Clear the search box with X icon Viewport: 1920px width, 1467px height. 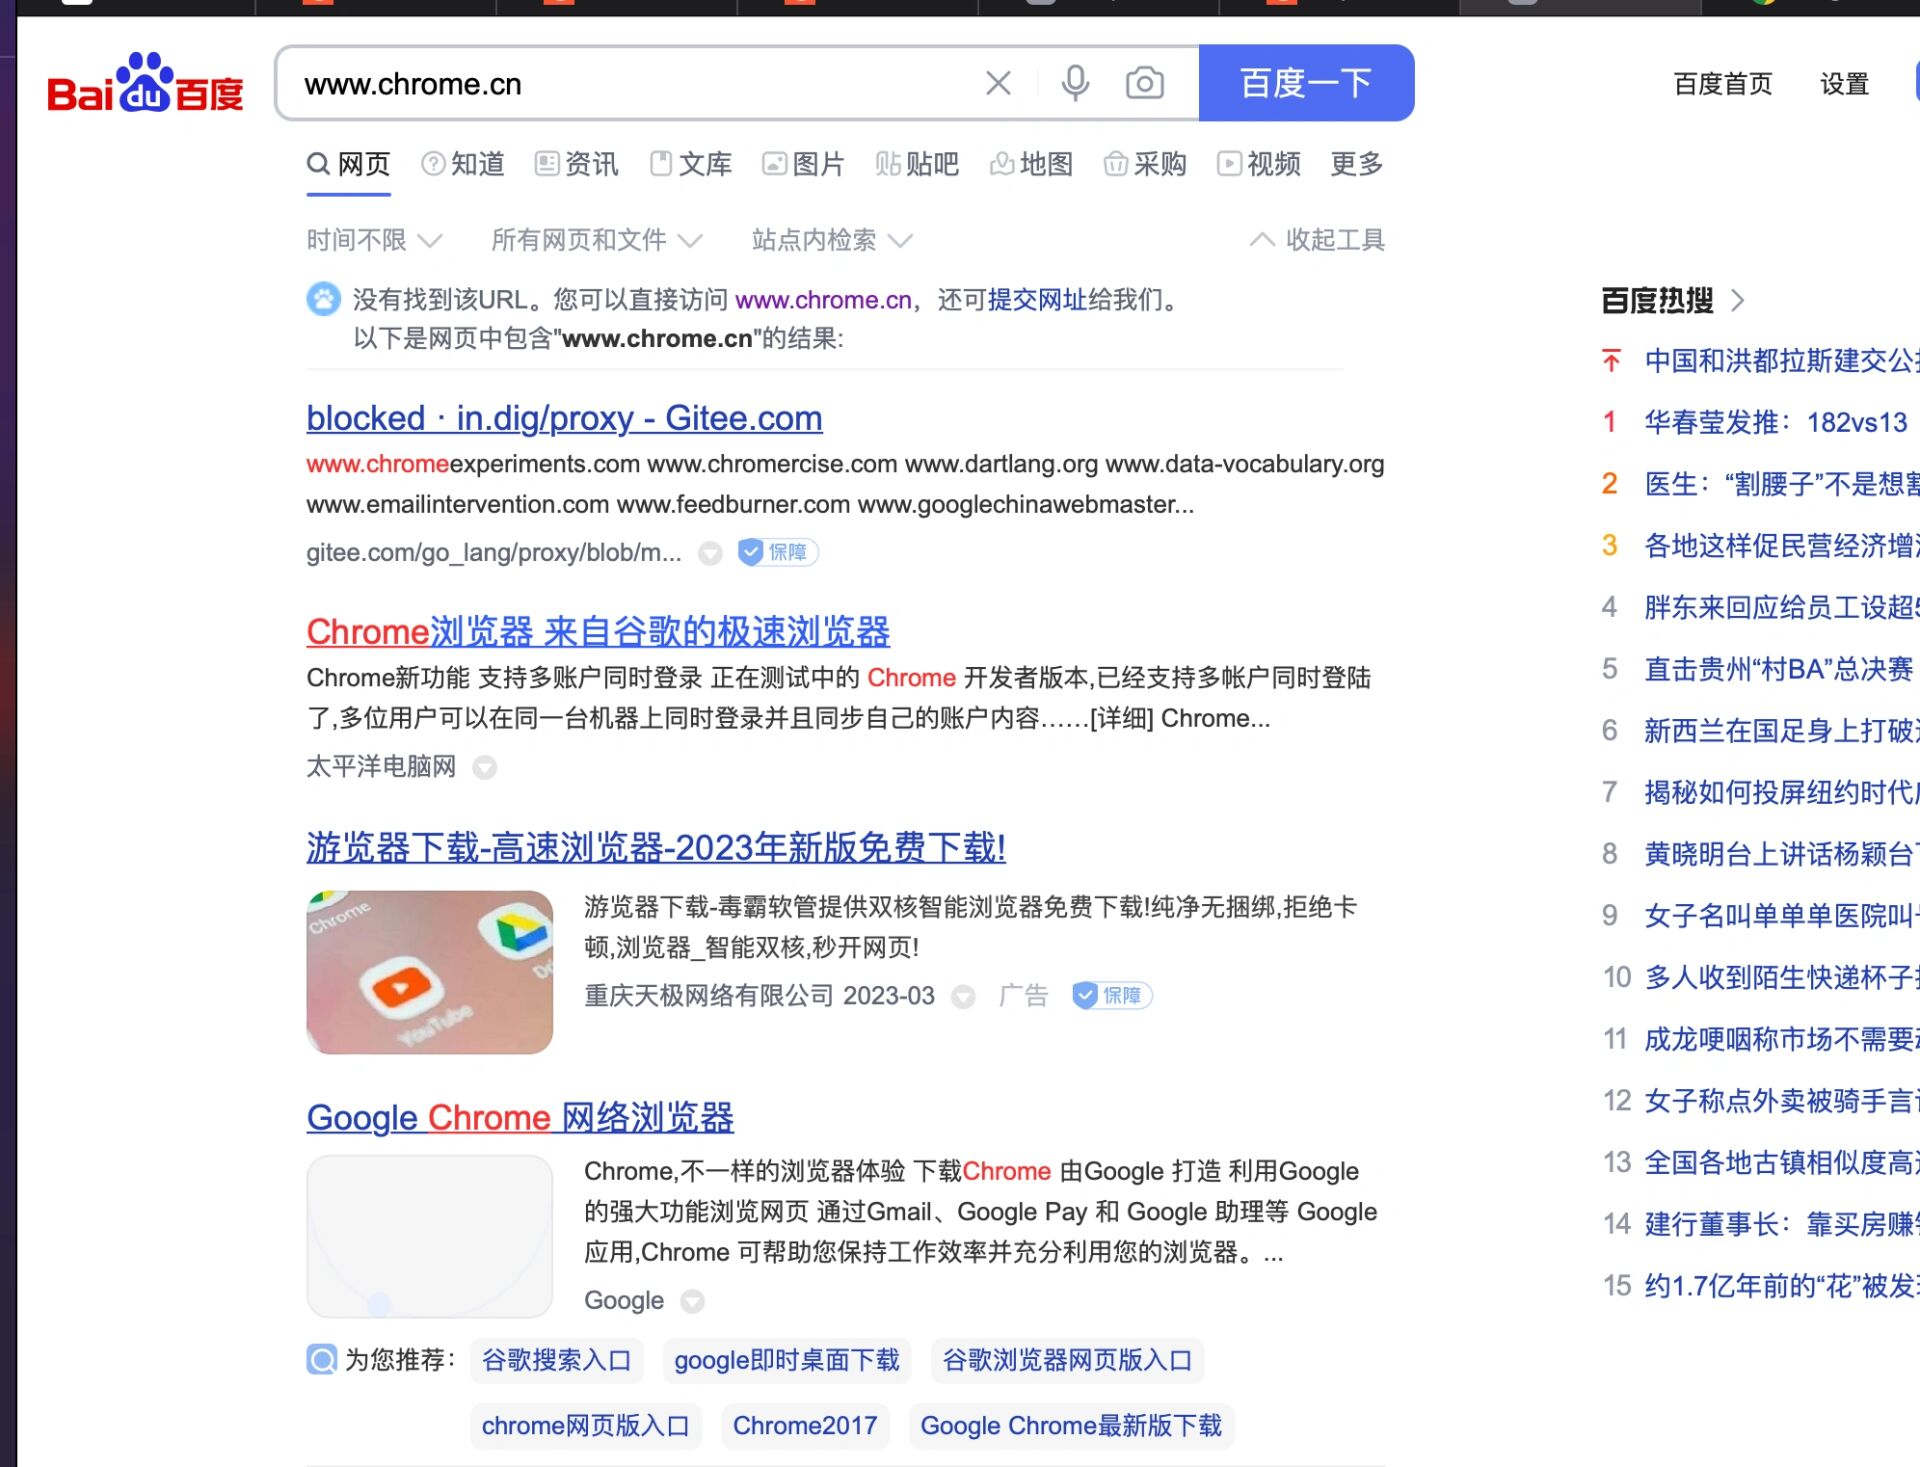click(998, 83)
